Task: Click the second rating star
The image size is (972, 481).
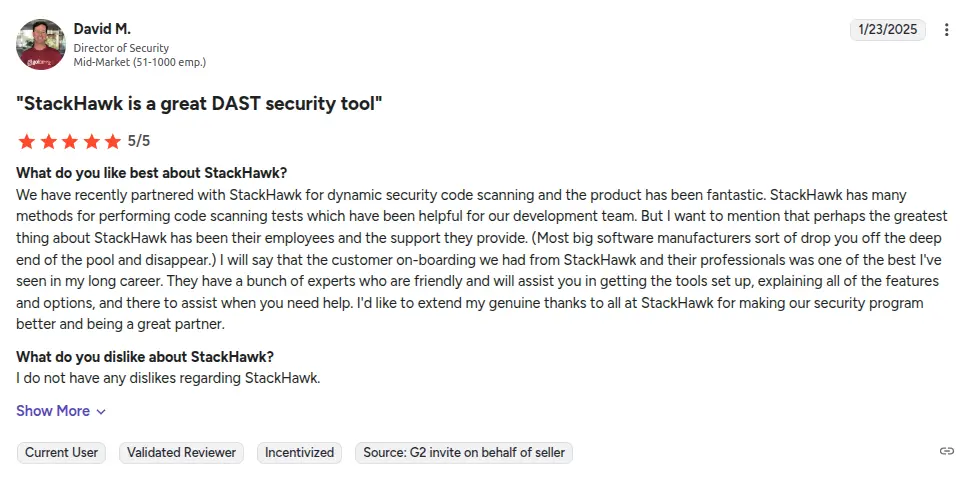Action: point(48,141)
